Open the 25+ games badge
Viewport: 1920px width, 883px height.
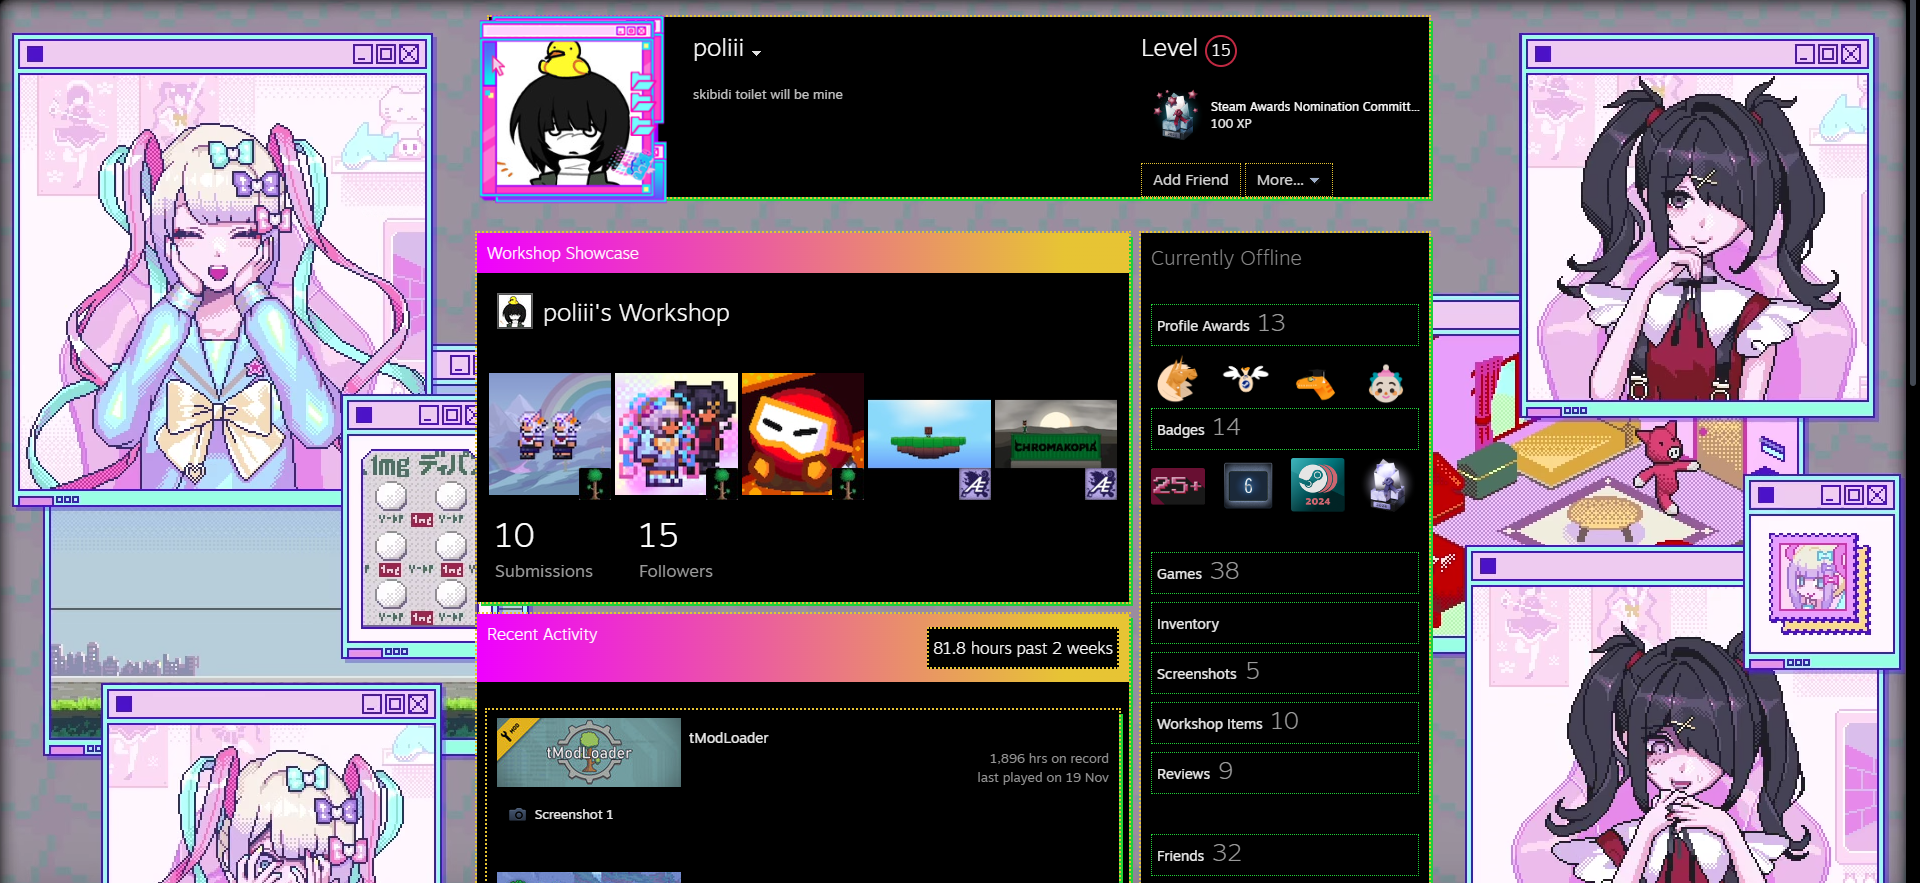[x=1177, y=486]
